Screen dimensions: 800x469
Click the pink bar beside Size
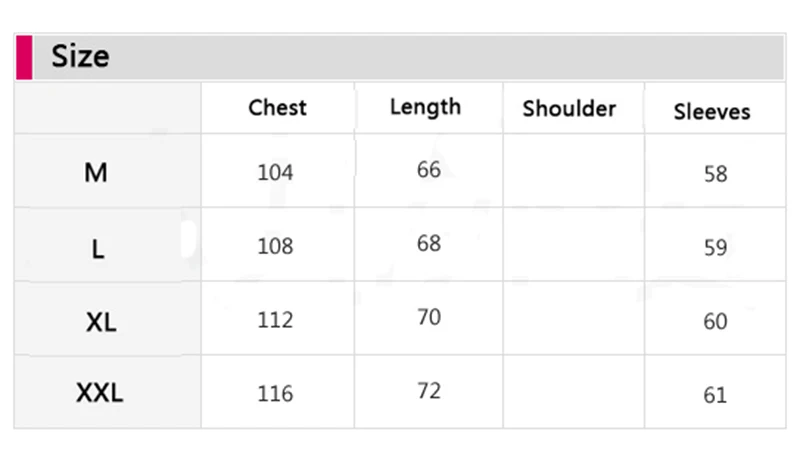(x=24, y=57)
